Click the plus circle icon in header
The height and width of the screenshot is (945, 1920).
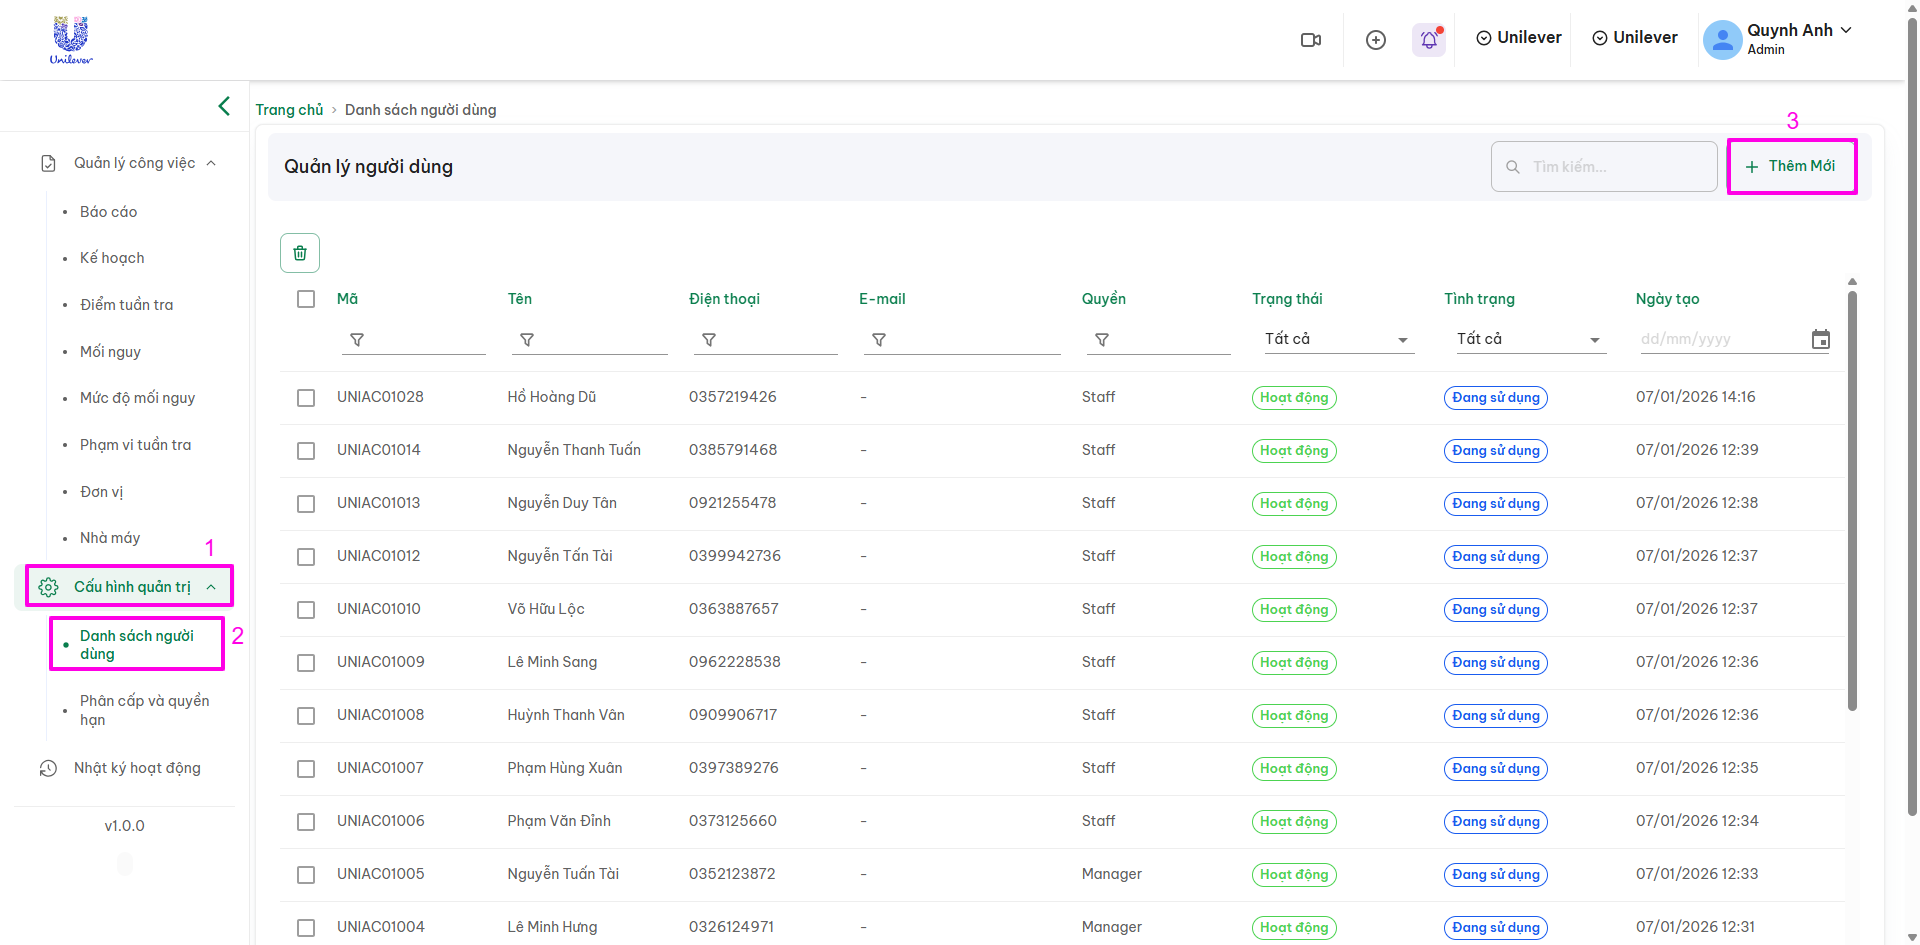click(1376, 40)
